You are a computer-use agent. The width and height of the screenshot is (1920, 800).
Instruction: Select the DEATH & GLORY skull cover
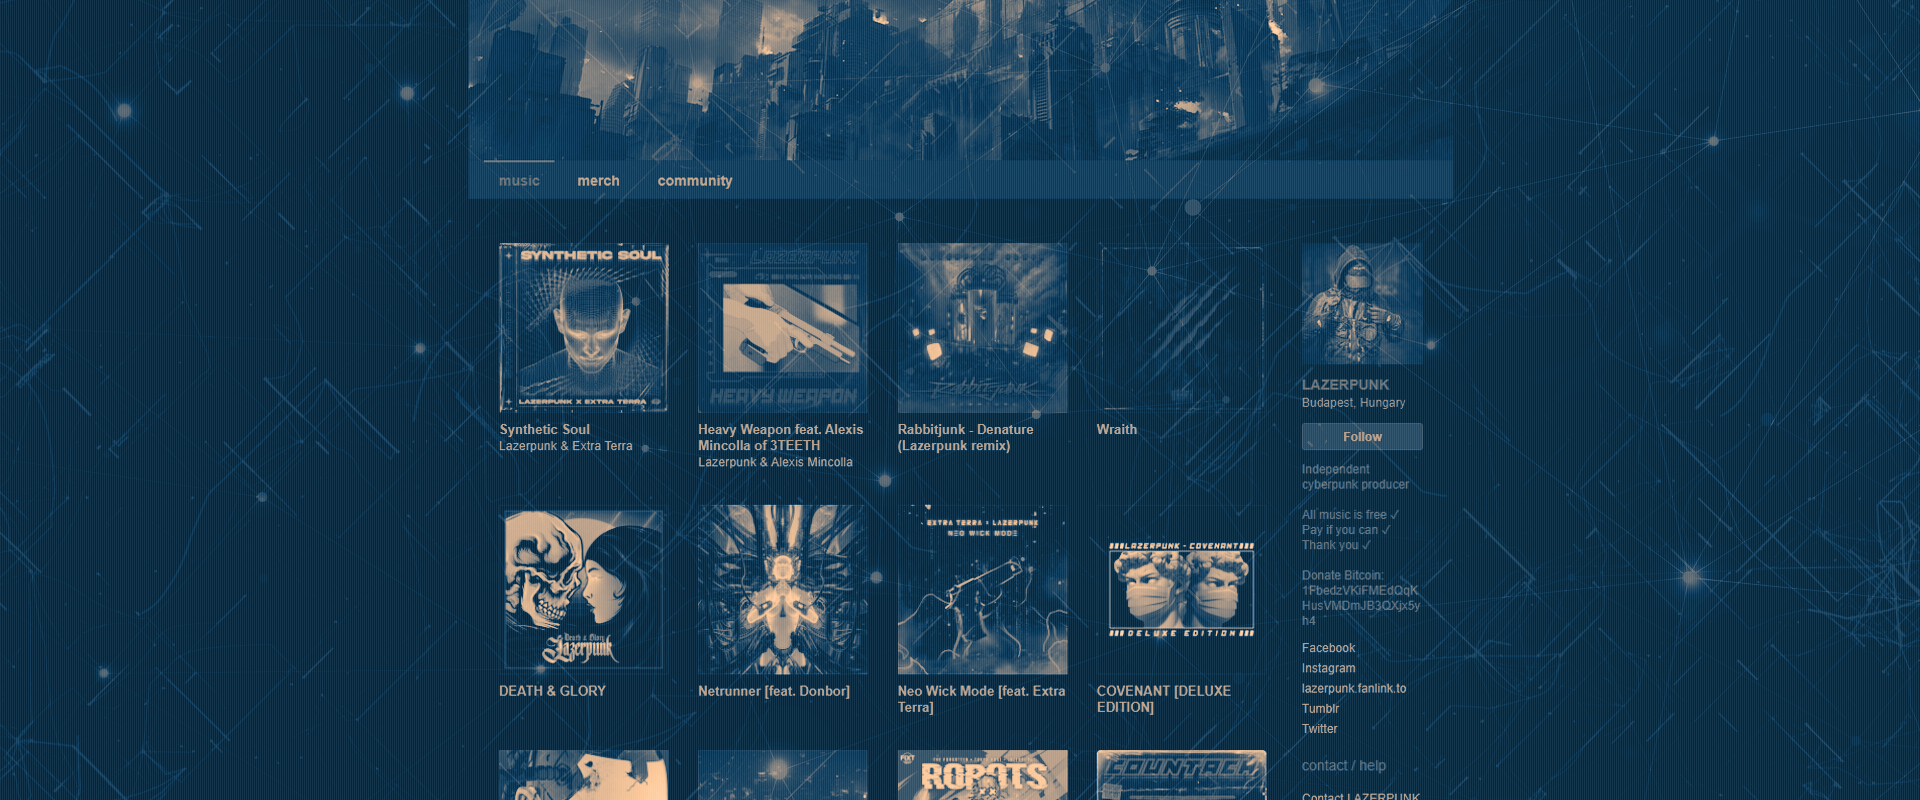[x=583, y=589]
